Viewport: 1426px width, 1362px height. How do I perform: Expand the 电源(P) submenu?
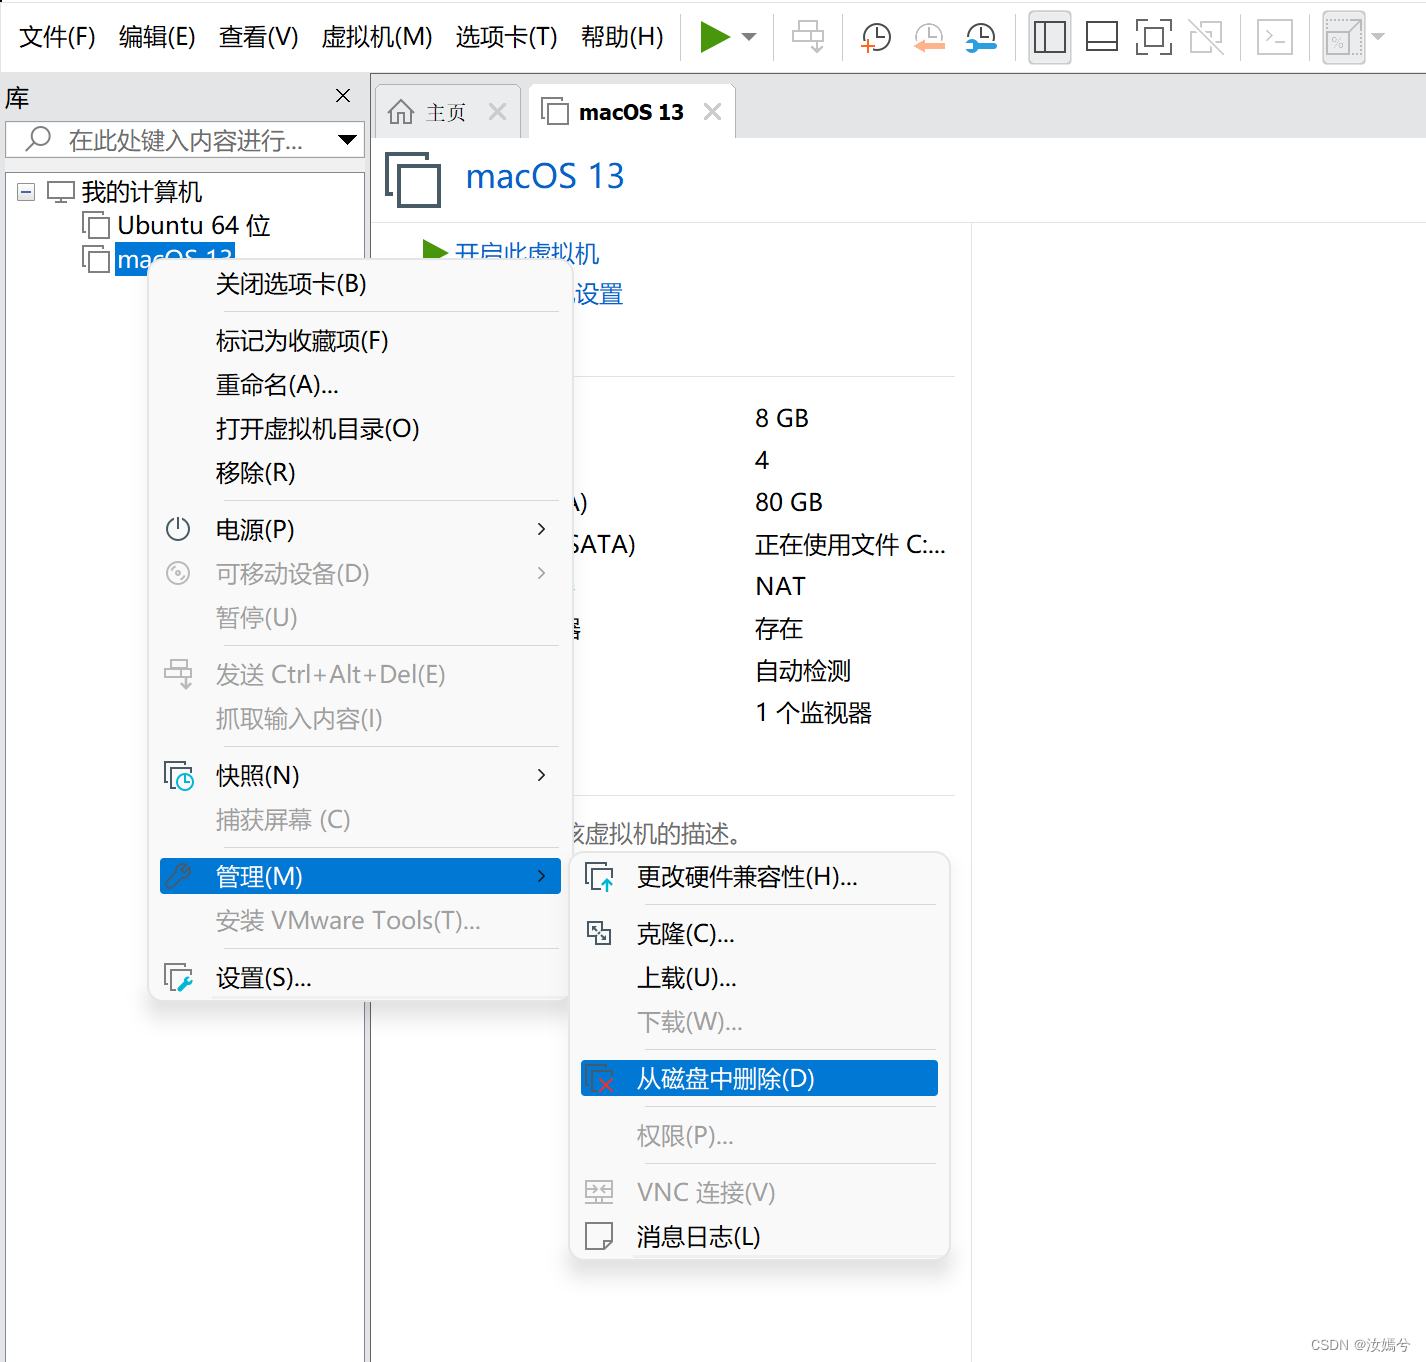pos(360,530)
